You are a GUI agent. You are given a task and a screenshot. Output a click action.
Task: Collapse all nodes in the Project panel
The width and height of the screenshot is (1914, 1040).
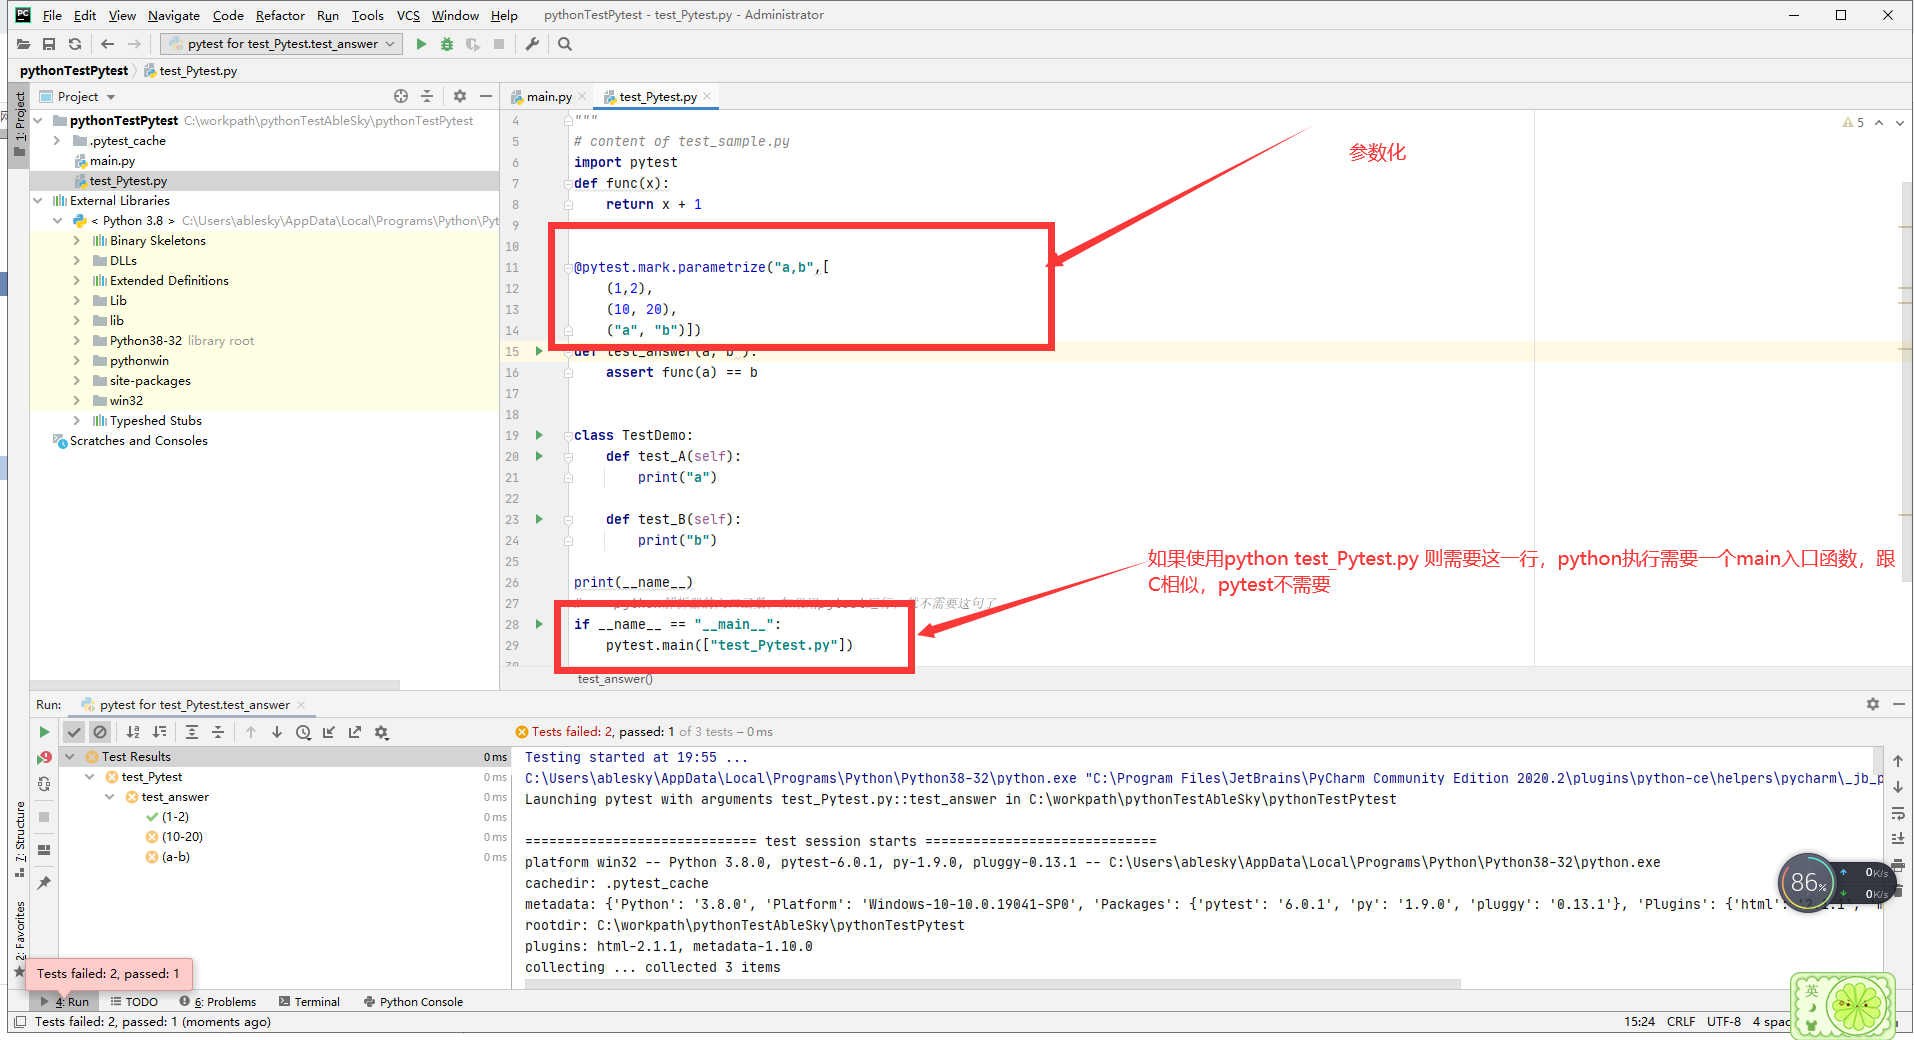coord(427,96)
